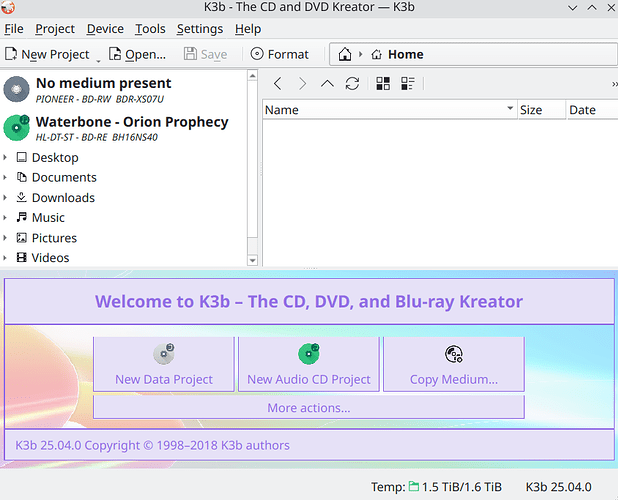Image resolution: width=618 pixels, height=500 pixels.
Task: Click the Format disc toolbar button
Action: (279, 54)
